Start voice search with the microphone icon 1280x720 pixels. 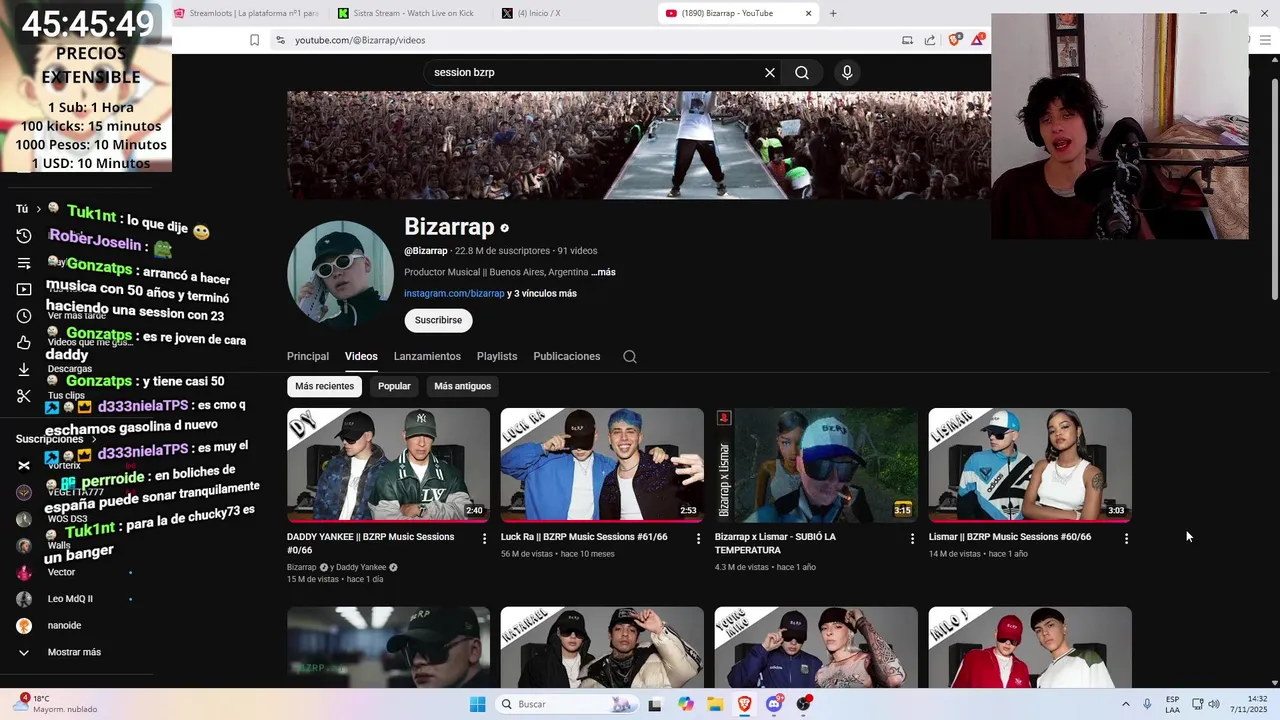[847, 72]
